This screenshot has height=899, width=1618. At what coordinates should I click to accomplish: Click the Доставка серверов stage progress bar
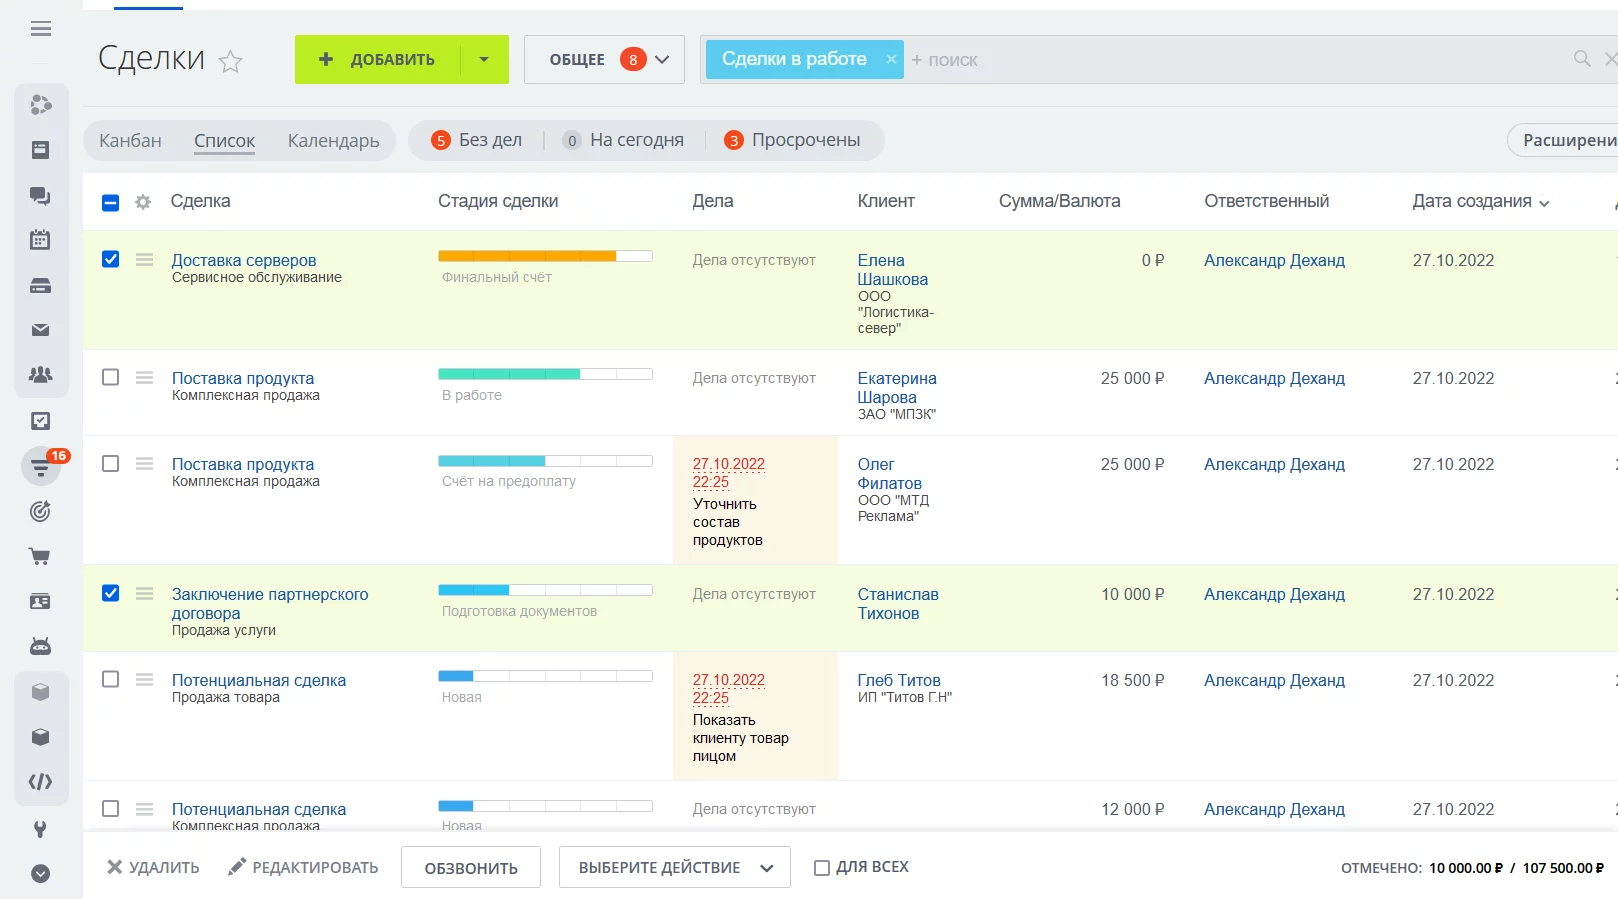pyautogui.click(x=545, y=257)
